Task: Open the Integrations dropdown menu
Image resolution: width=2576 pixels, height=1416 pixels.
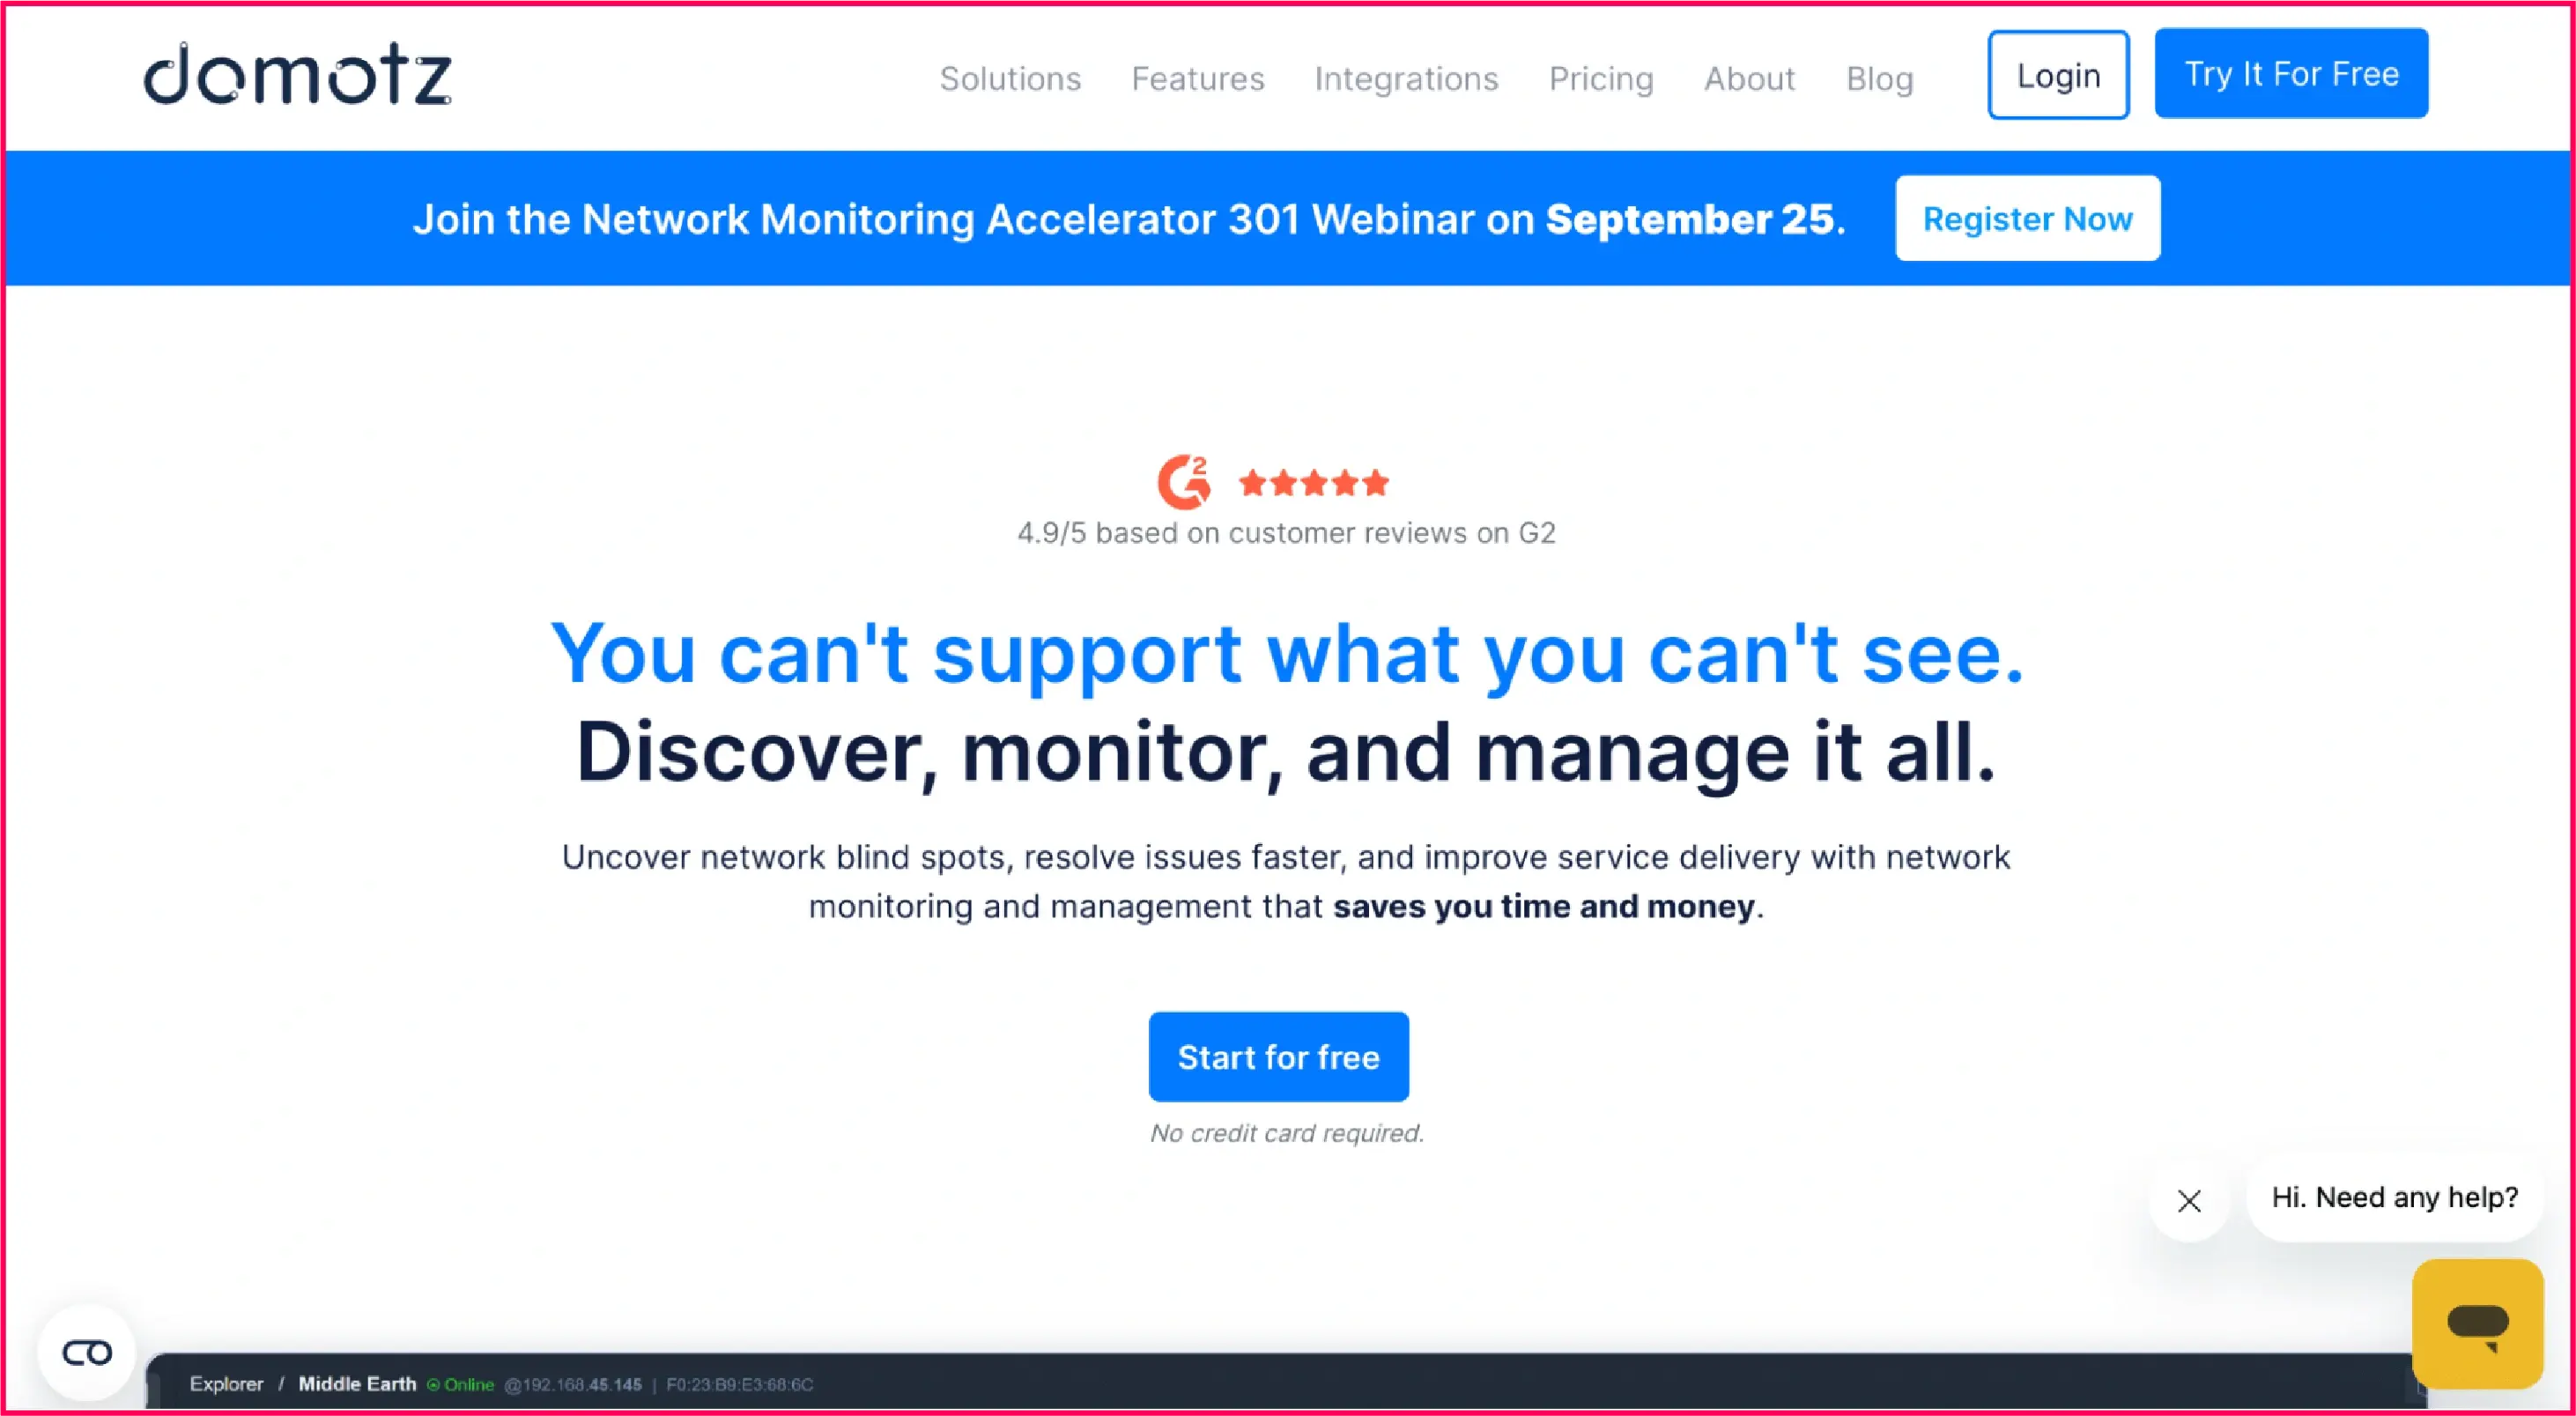Action: 1406,79
